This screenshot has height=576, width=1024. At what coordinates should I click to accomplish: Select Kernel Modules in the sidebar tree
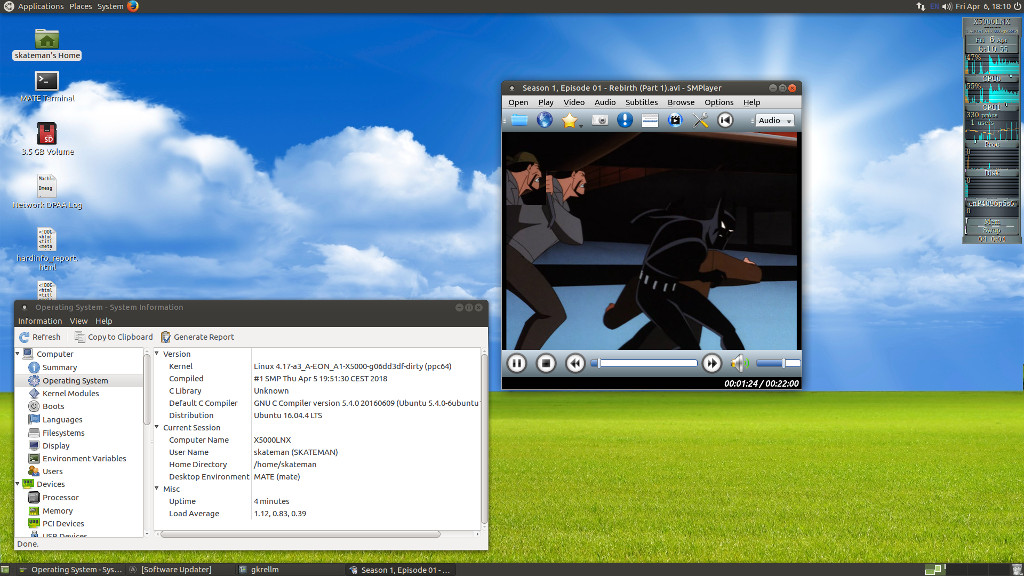coord(70,393)
